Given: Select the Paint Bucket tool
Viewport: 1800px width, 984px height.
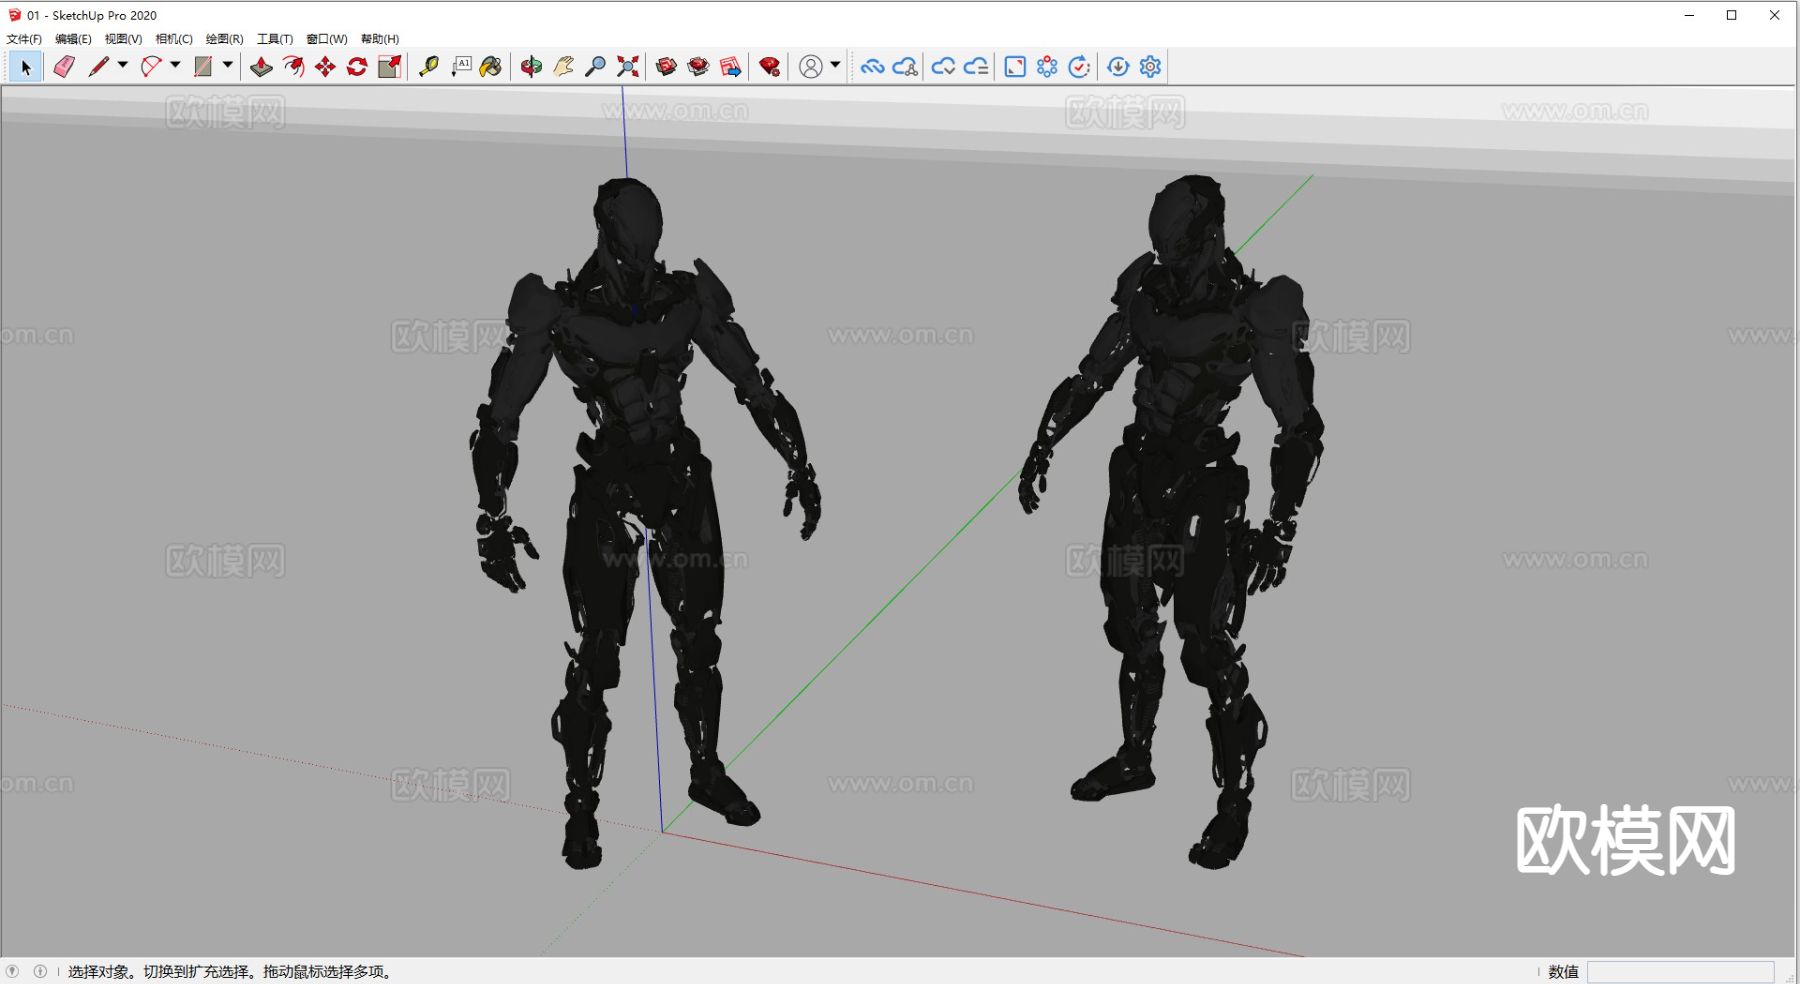Looking at the screenshot, I should [491, 67].
